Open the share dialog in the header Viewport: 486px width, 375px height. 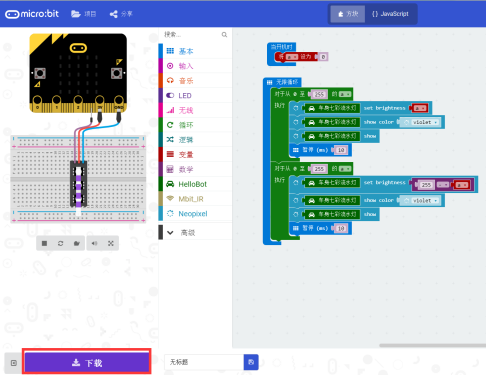tap(121, 14)
